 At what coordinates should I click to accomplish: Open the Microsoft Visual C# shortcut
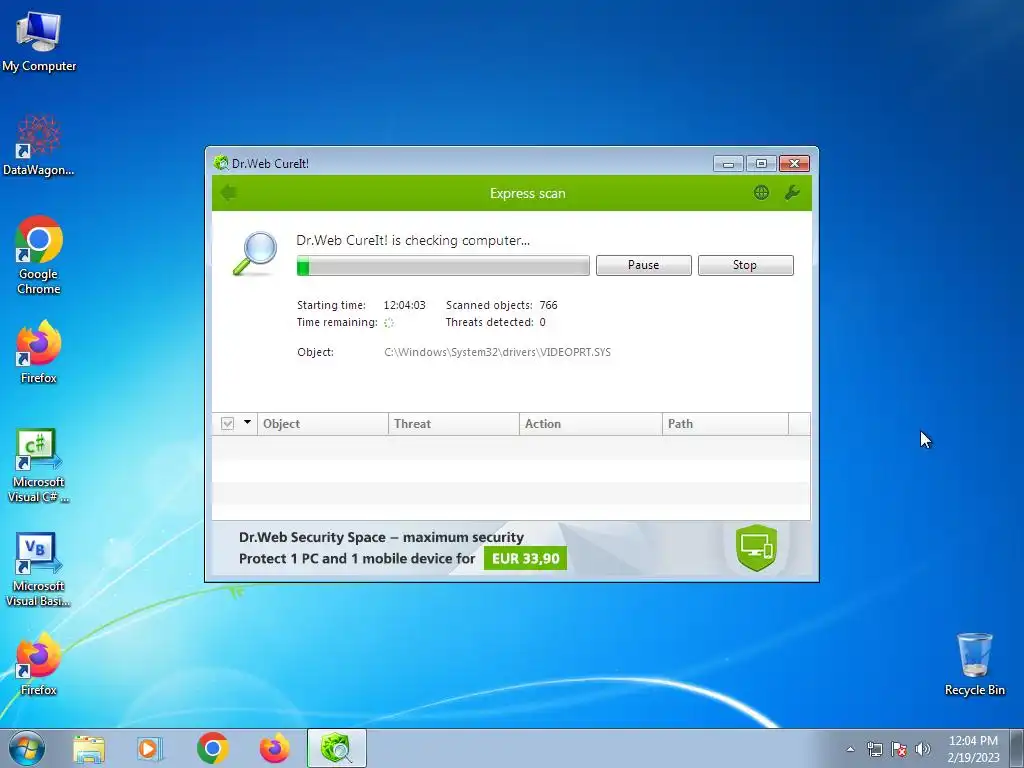tap(39, 466)
